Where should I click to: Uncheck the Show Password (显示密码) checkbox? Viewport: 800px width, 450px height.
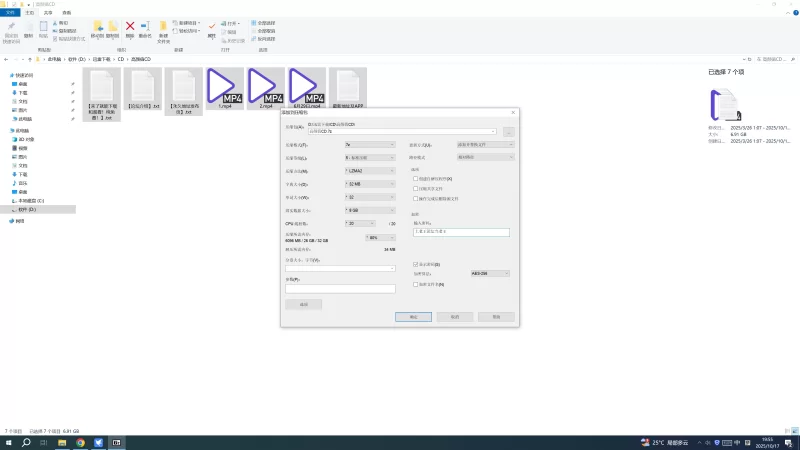(x=416, y=264)
